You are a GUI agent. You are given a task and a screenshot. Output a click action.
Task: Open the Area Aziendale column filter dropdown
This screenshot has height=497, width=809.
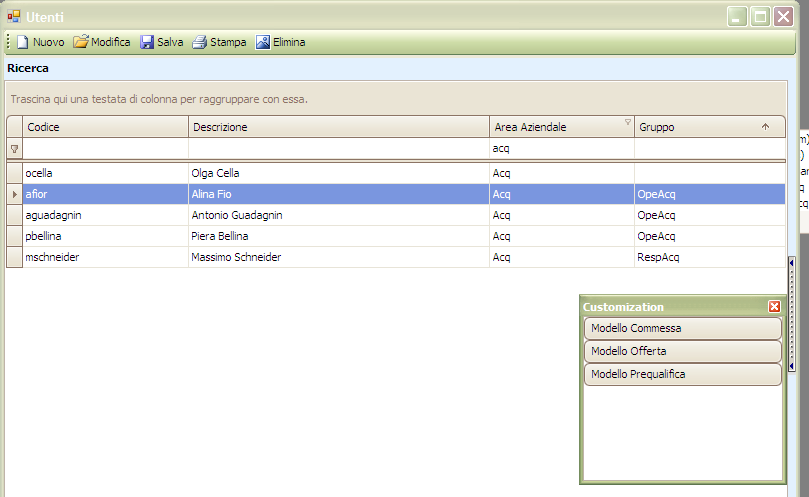(x=628, y=123)
